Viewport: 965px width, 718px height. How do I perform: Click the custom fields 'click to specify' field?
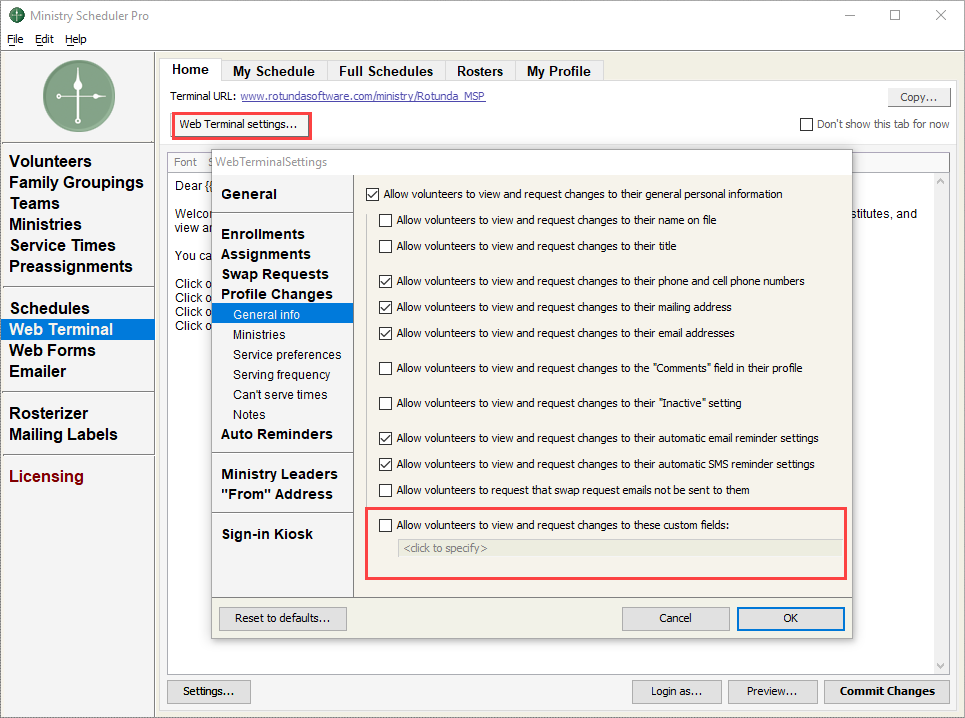click(x=620, y=548)
